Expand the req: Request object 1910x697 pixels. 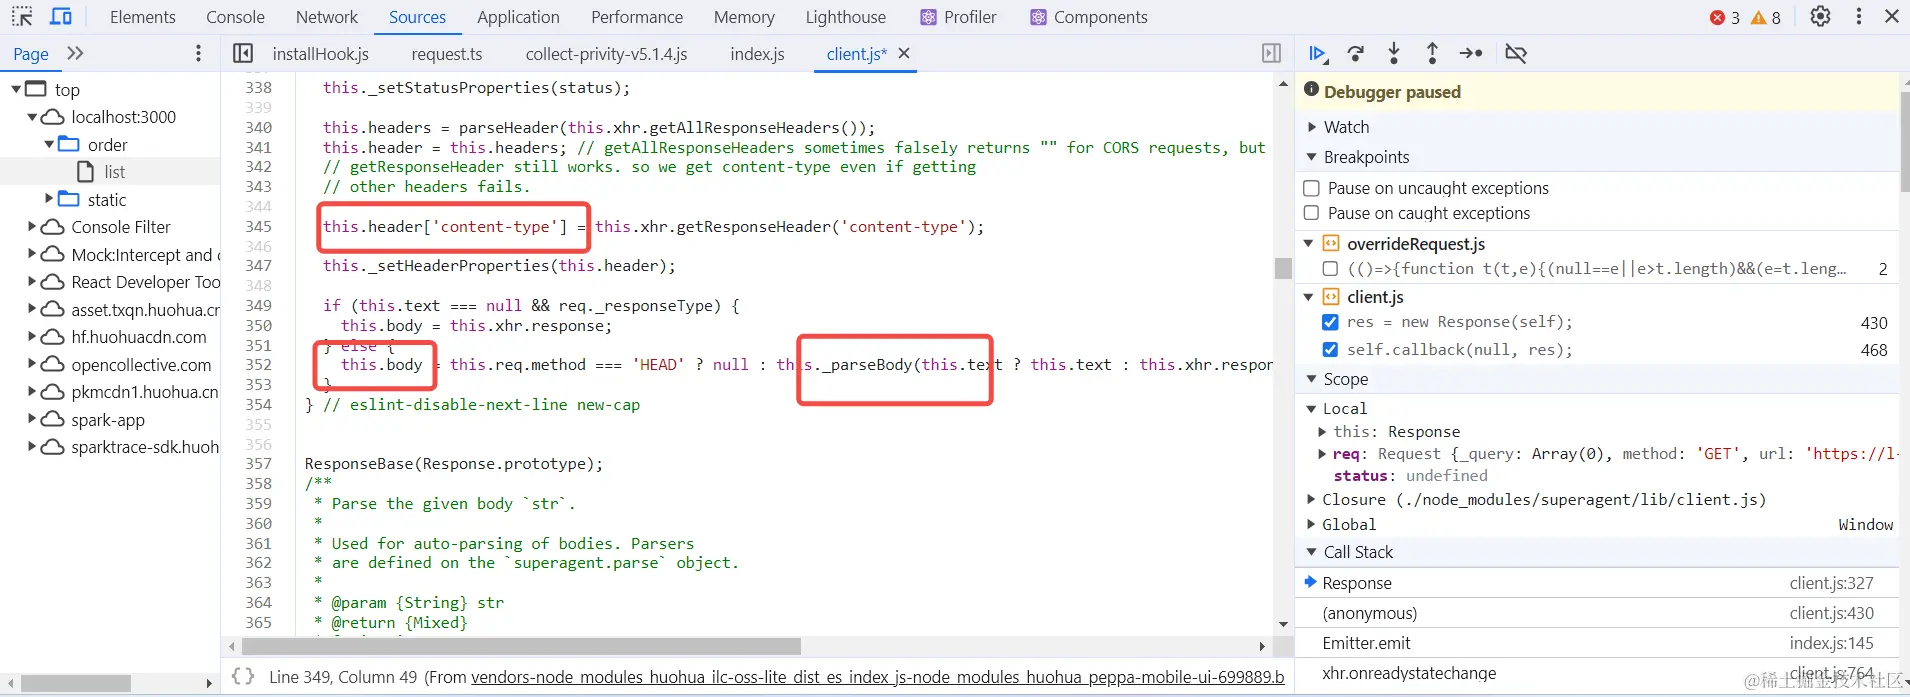coord(1322,454)
